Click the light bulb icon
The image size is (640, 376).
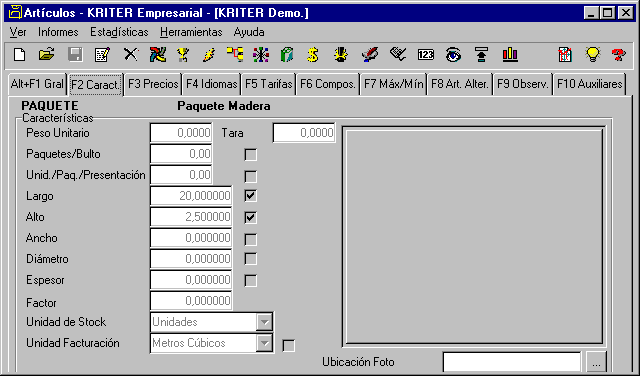[x=592, y=54]
